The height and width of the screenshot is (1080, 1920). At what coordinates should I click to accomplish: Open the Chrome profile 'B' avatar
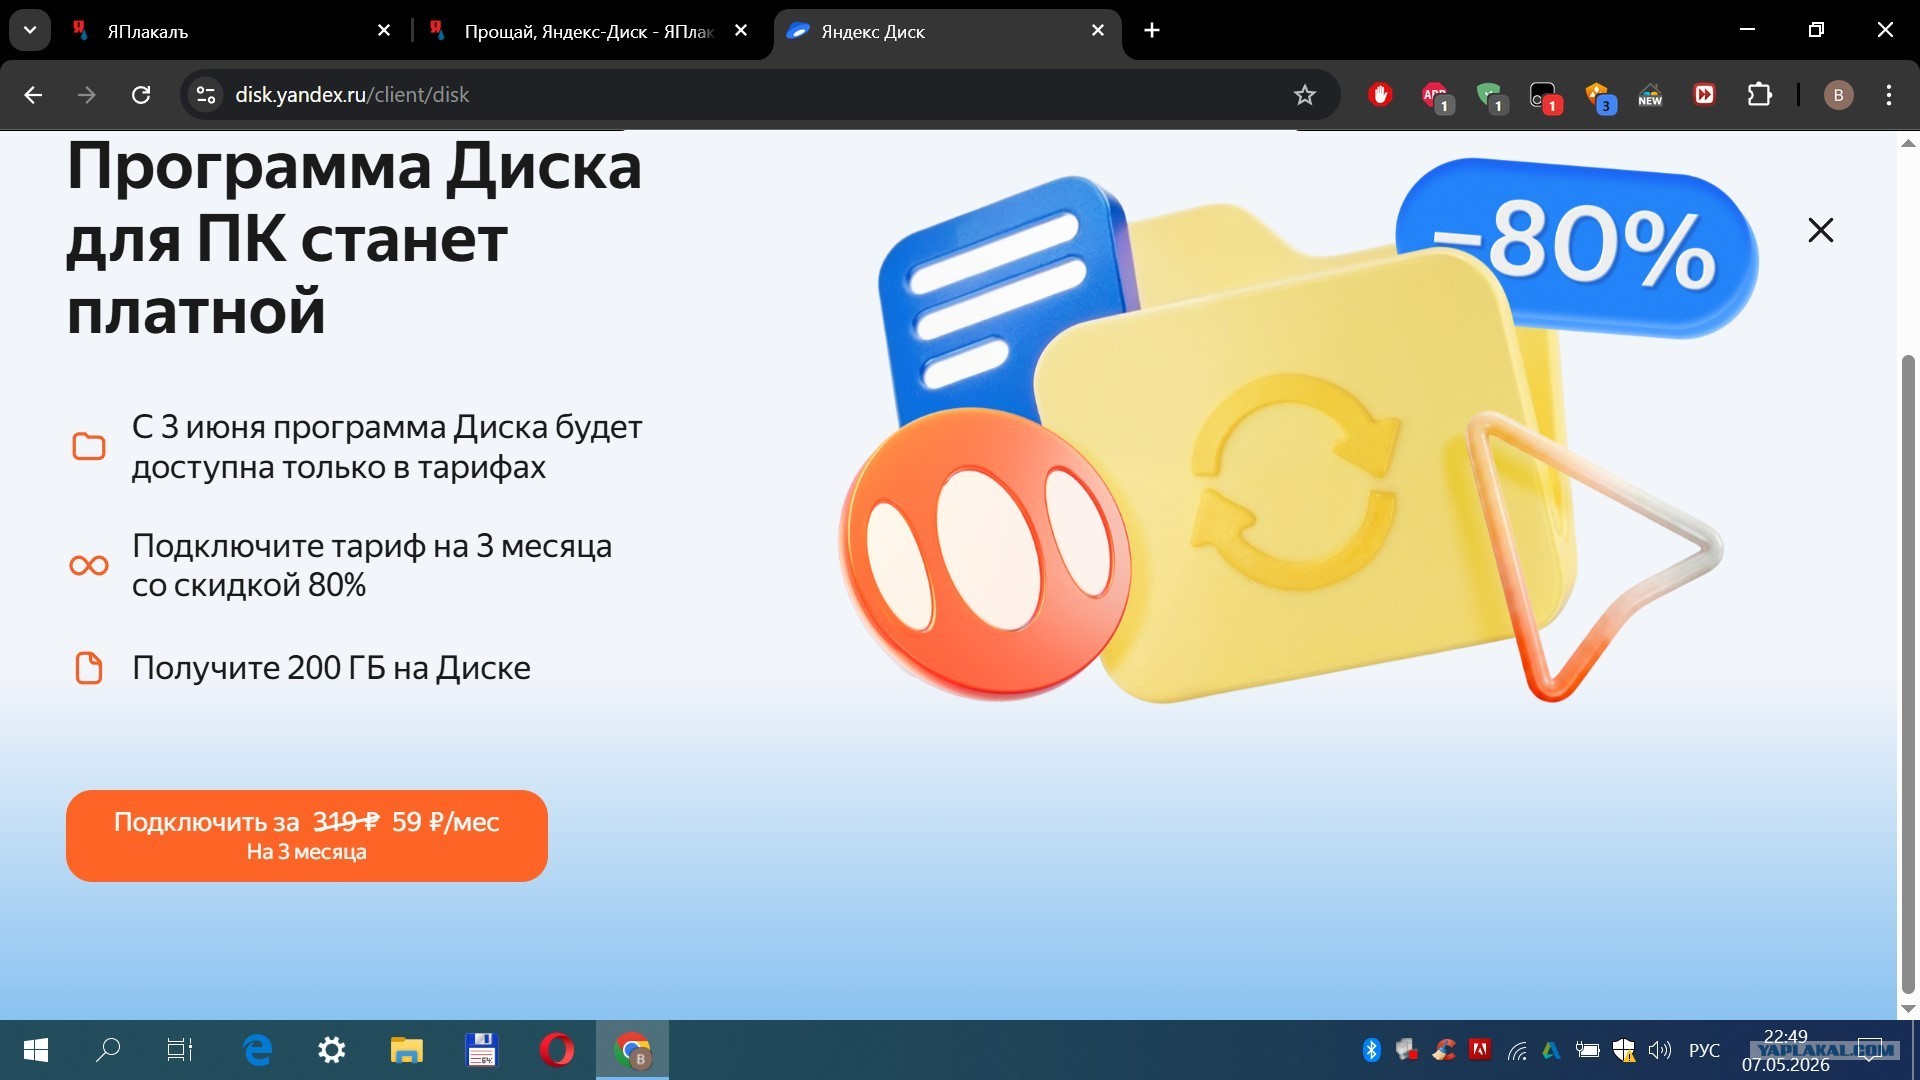(x=1838, y=95)
